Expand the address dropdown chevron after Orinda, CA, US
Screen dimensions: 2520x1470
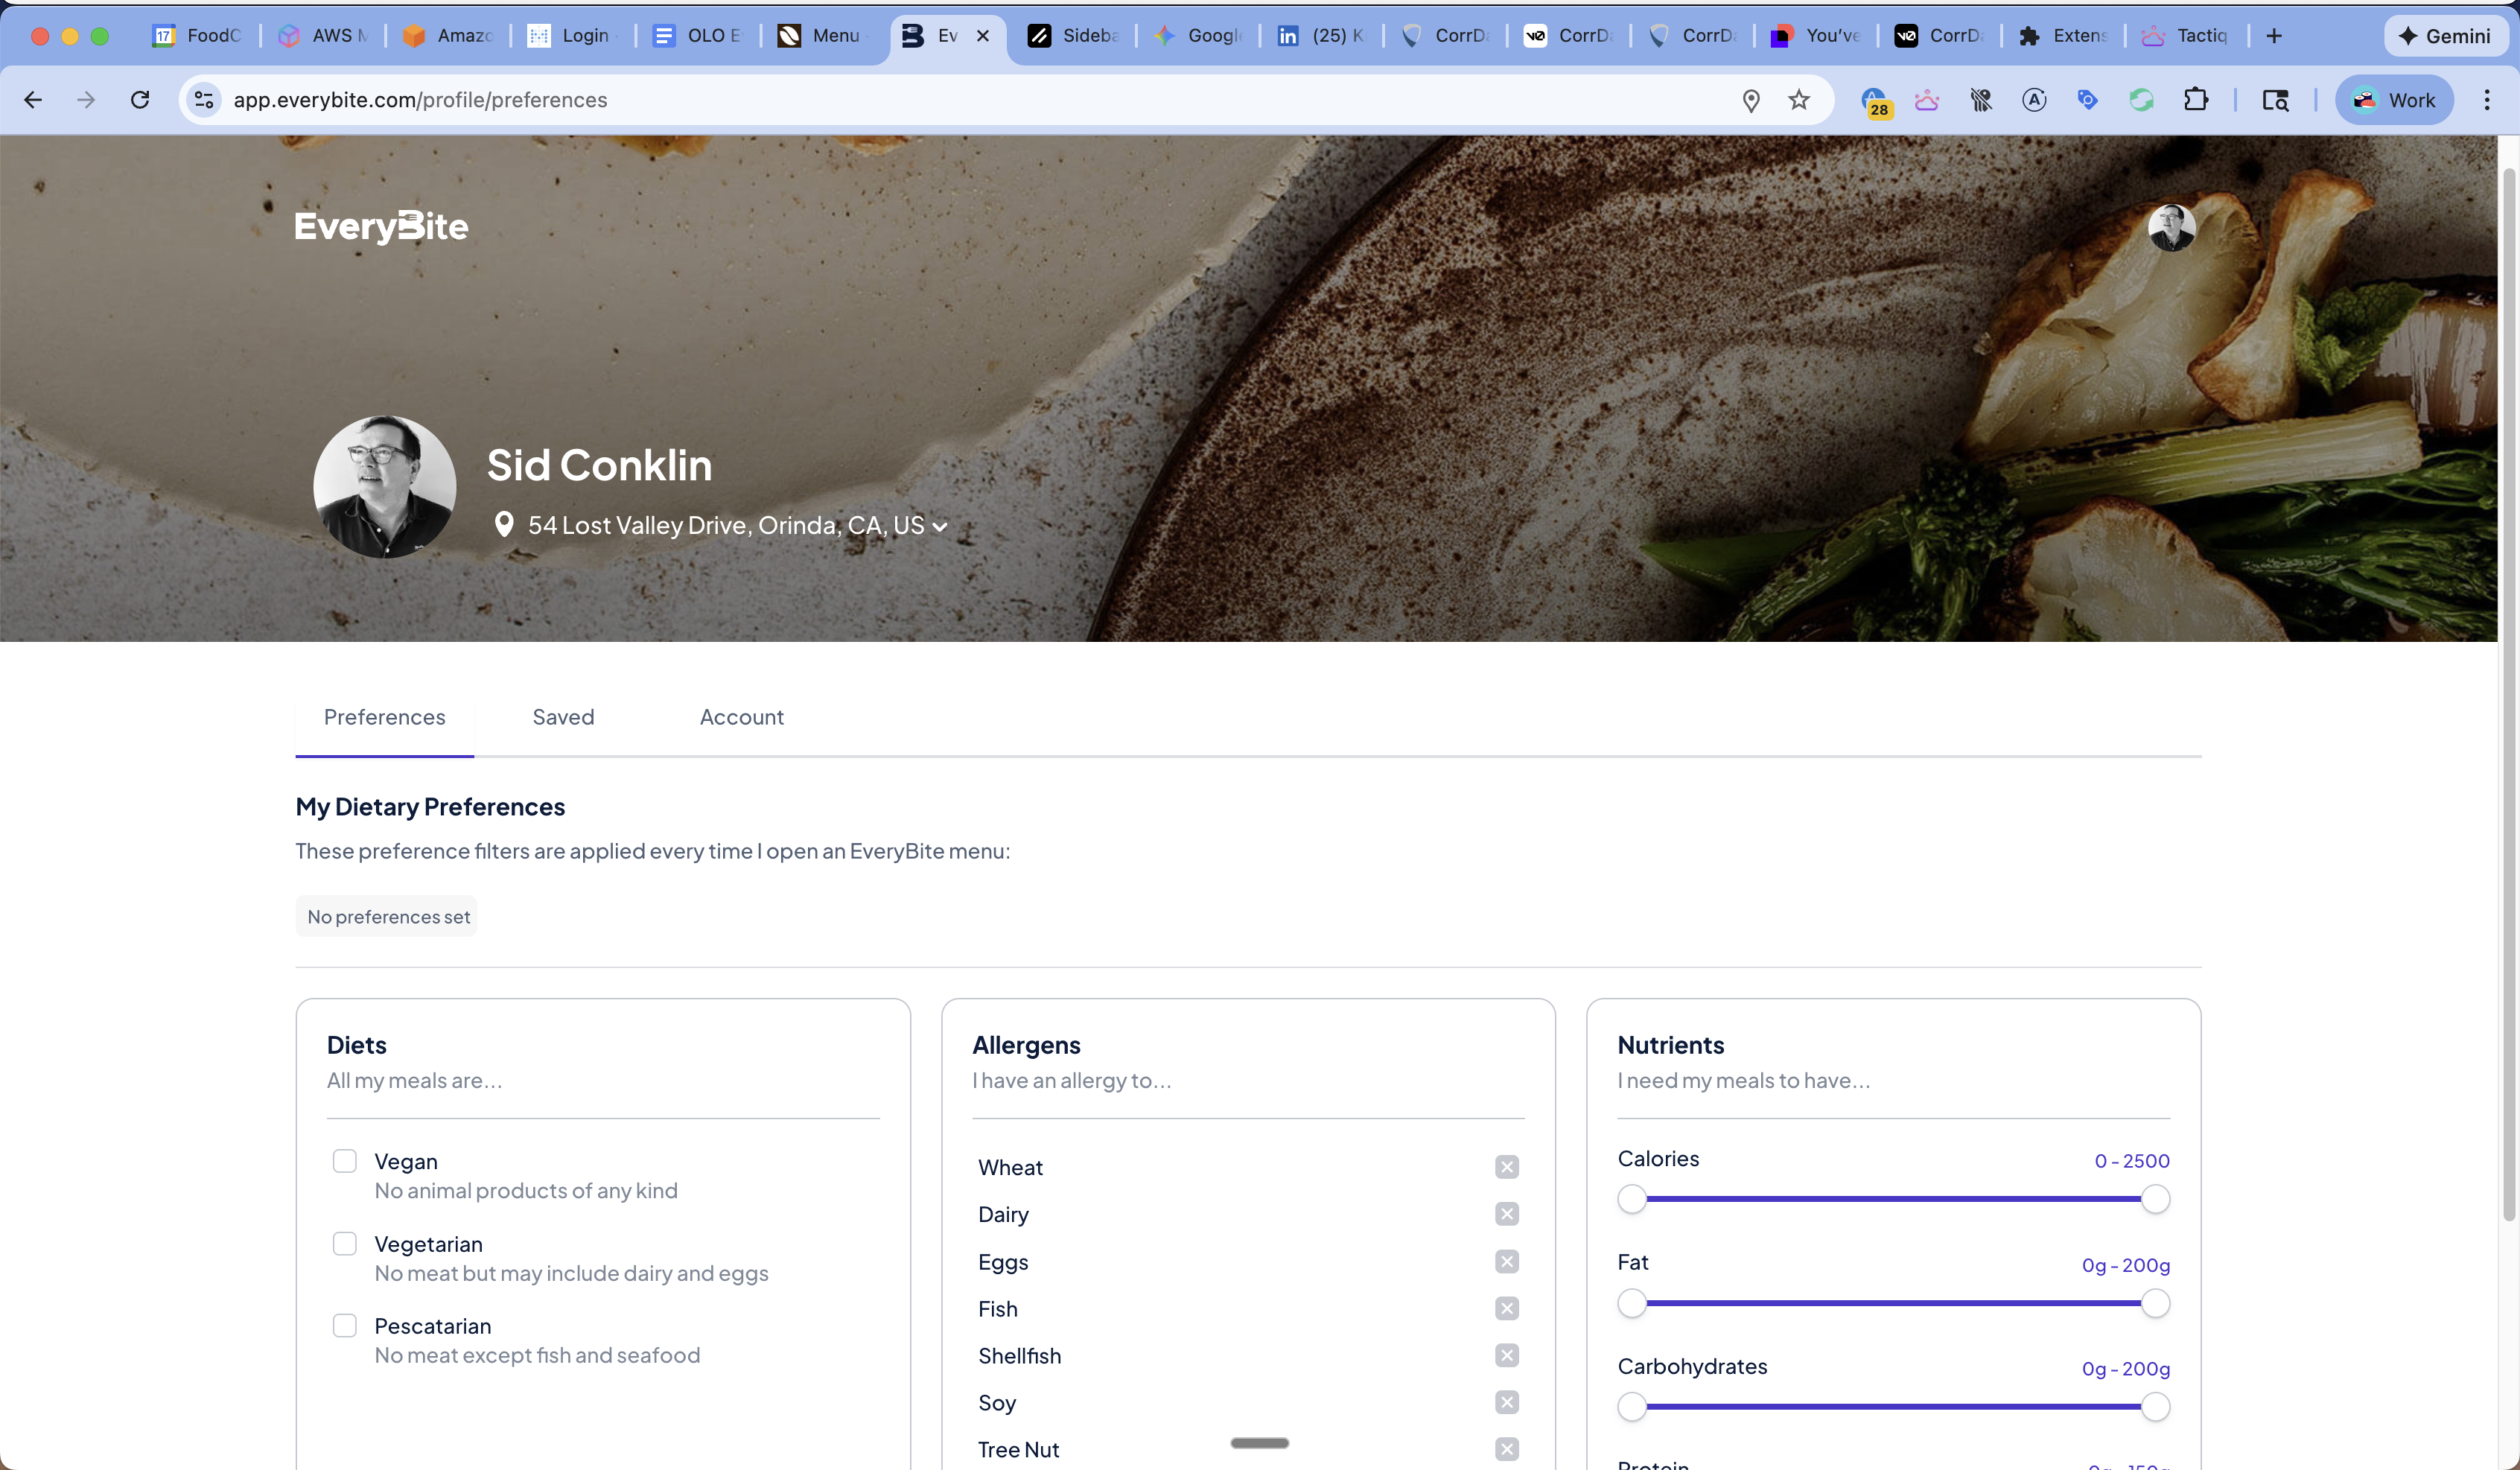940,527
